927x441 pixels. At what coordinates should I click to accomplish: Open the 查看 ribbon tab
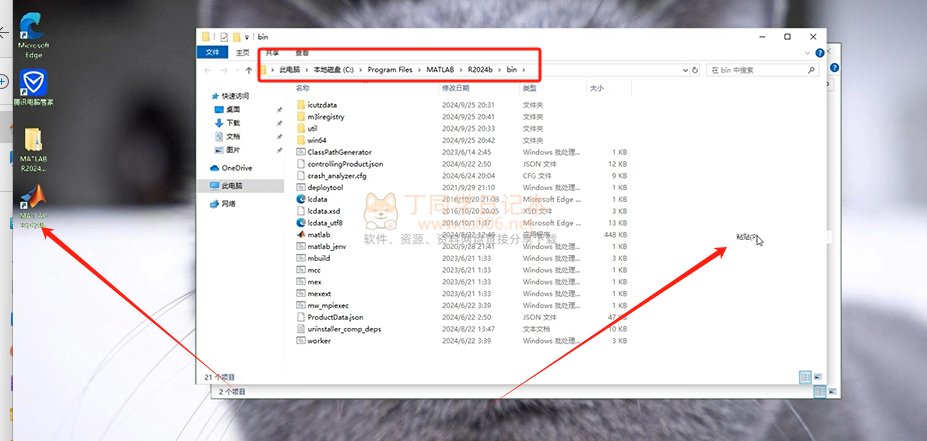(x=302, y=53)
